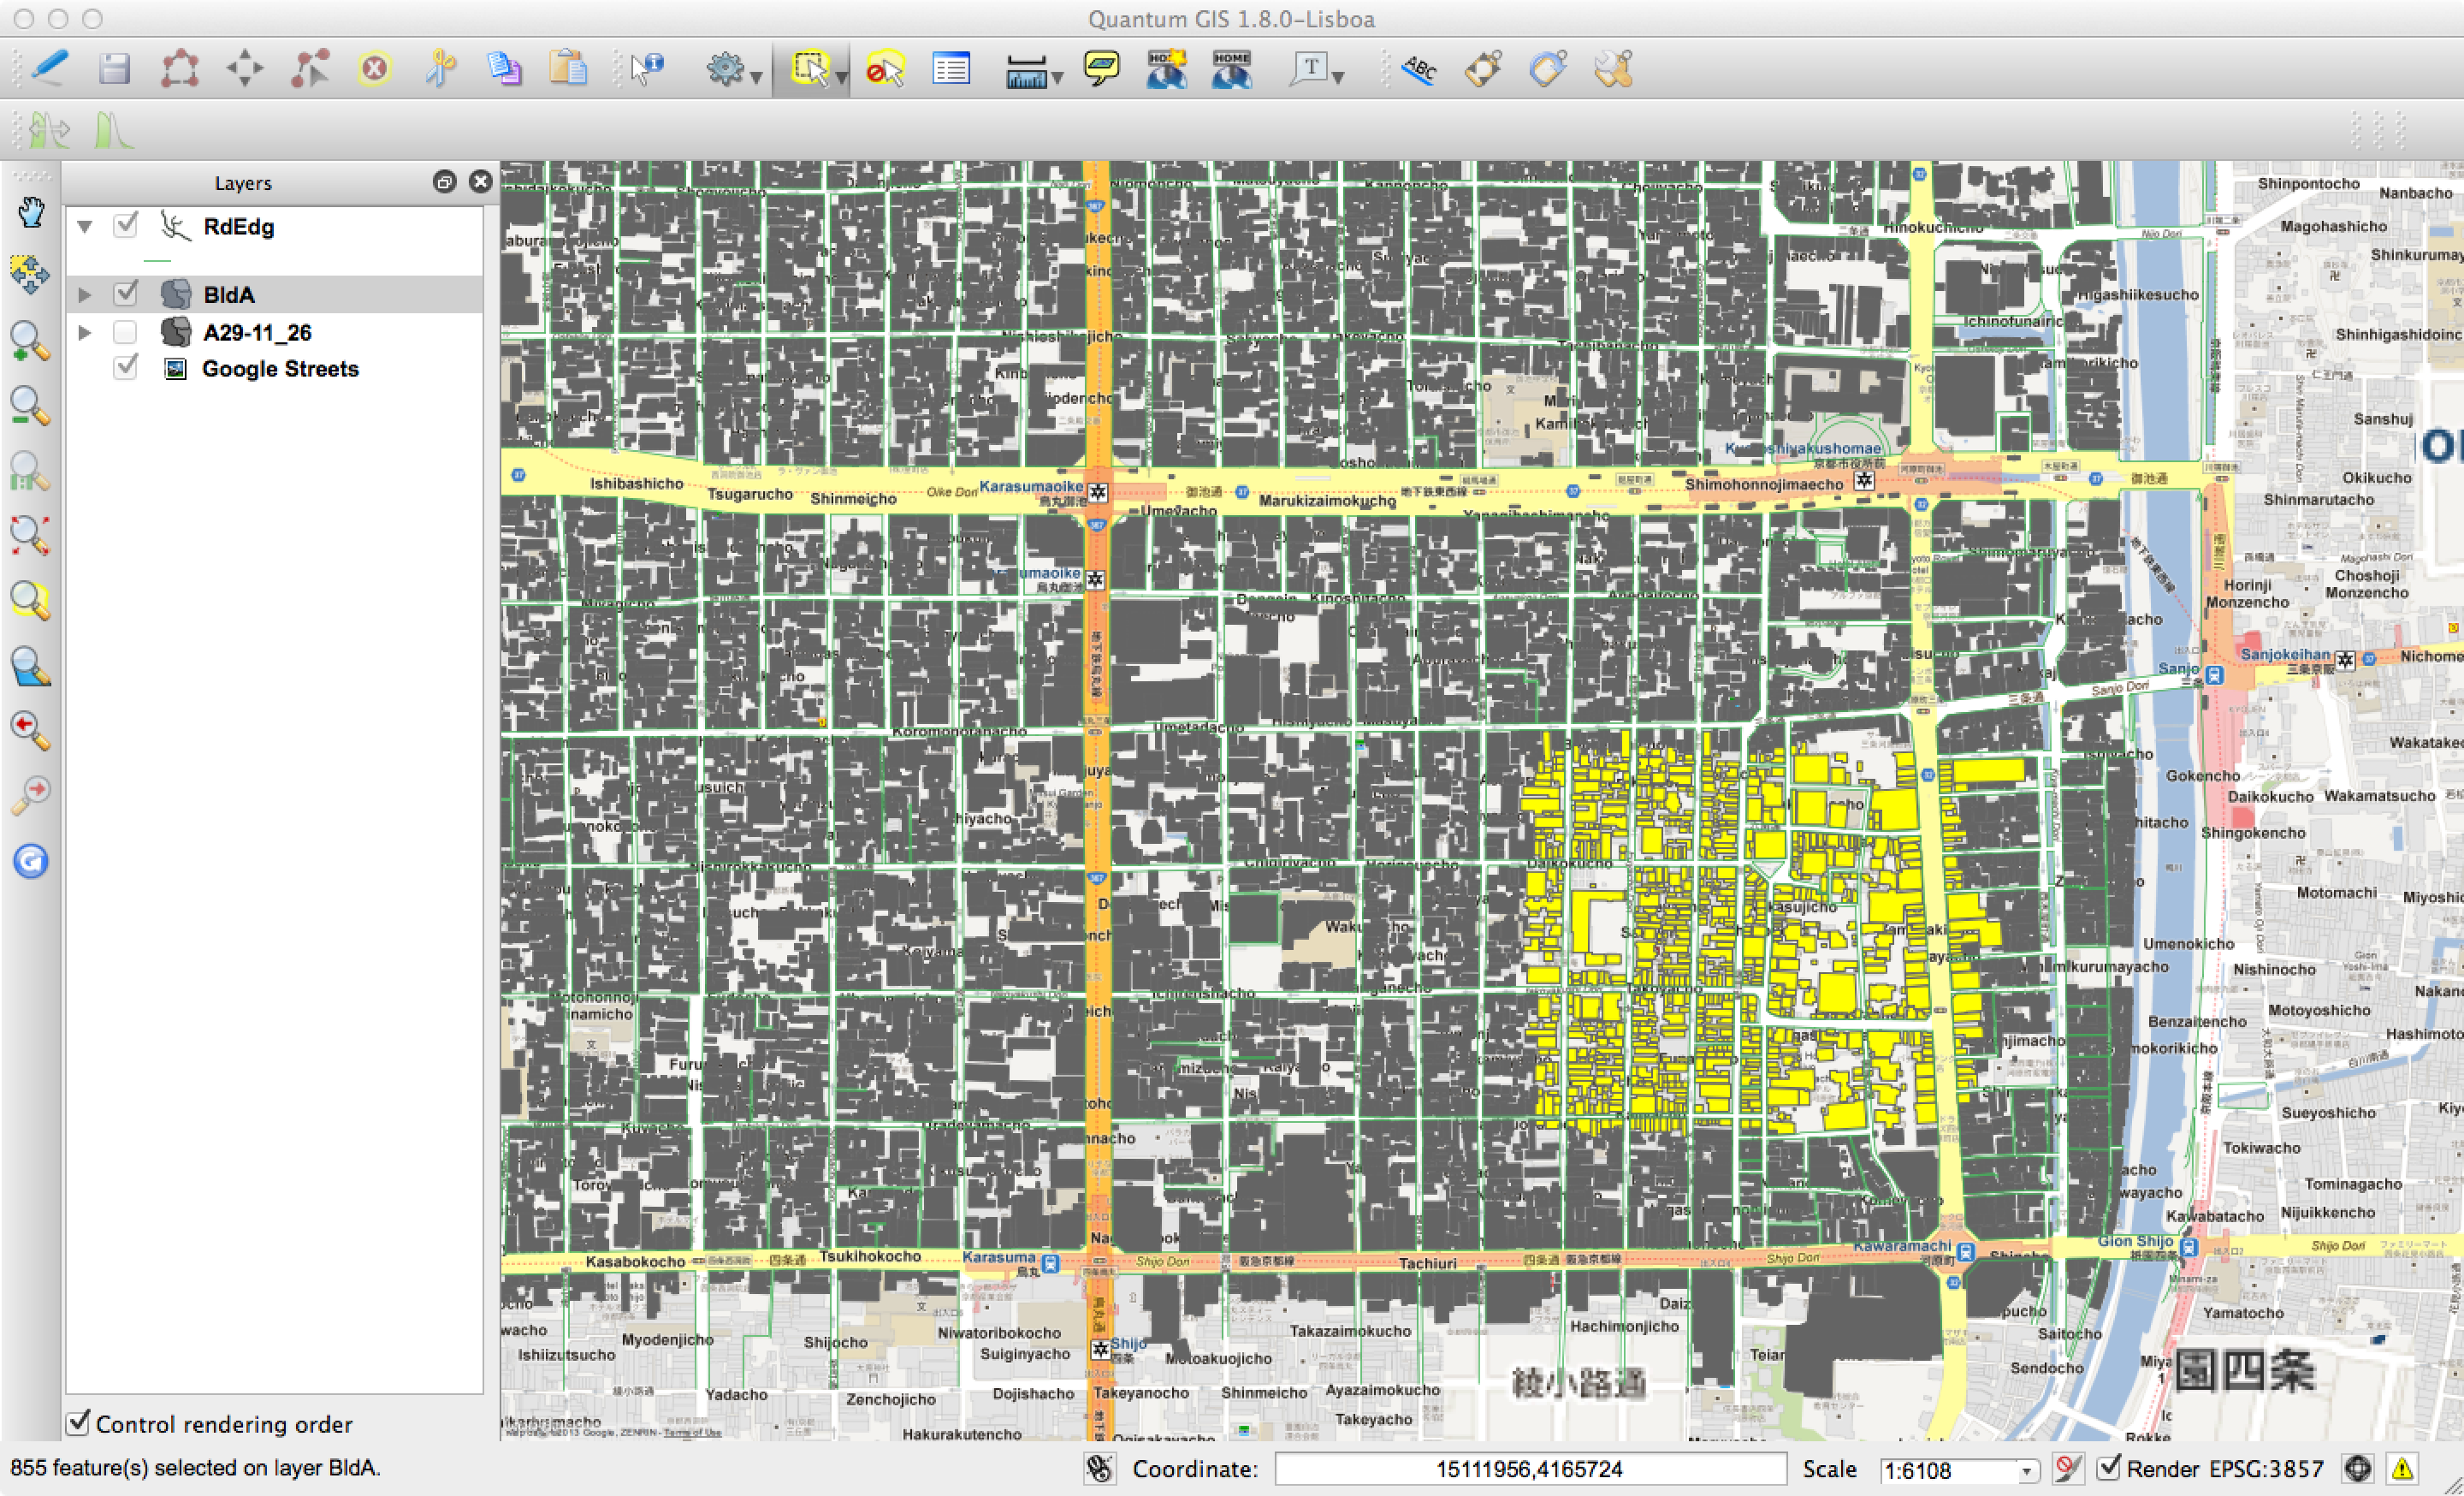This screenshot has width=2464, height=1496.
Task: Select the A29-11_26 layer name
Action: pos(257,332)
